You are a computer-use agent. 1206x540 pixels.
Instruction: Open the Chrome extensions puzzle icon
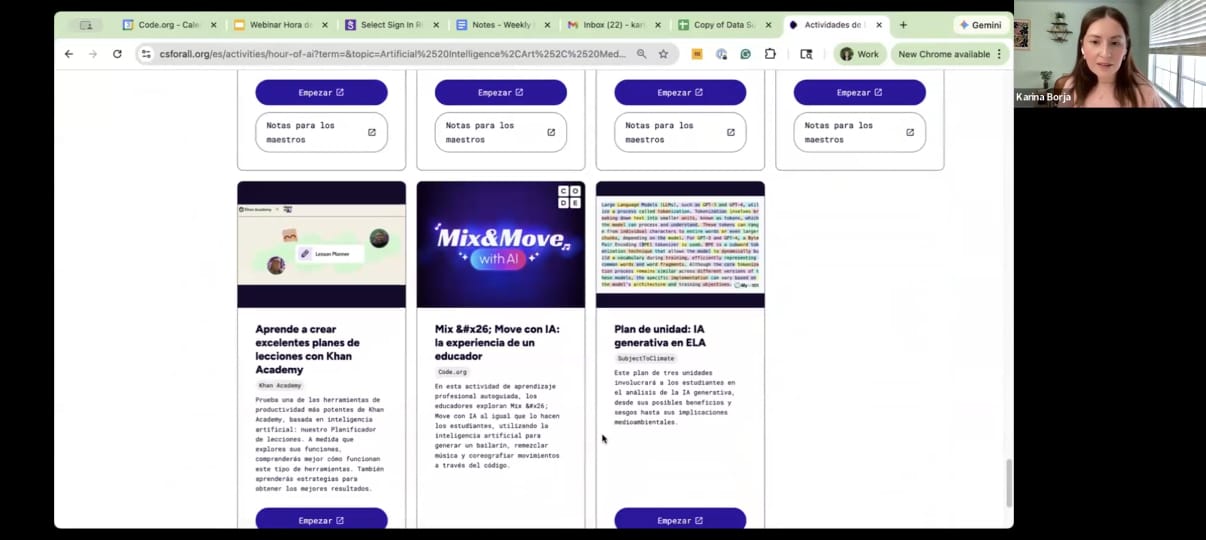coord(770,54)
